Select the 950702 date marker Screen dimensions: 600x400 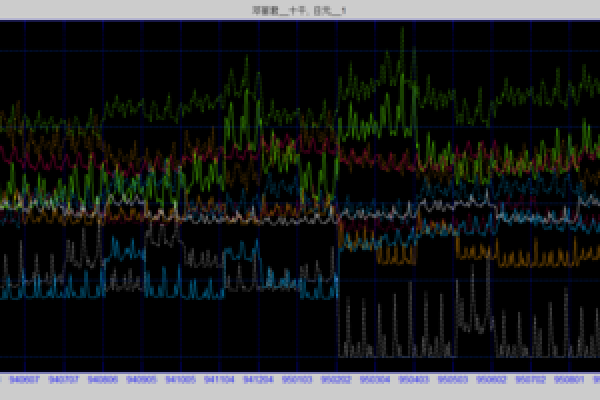tap(530, 380)
